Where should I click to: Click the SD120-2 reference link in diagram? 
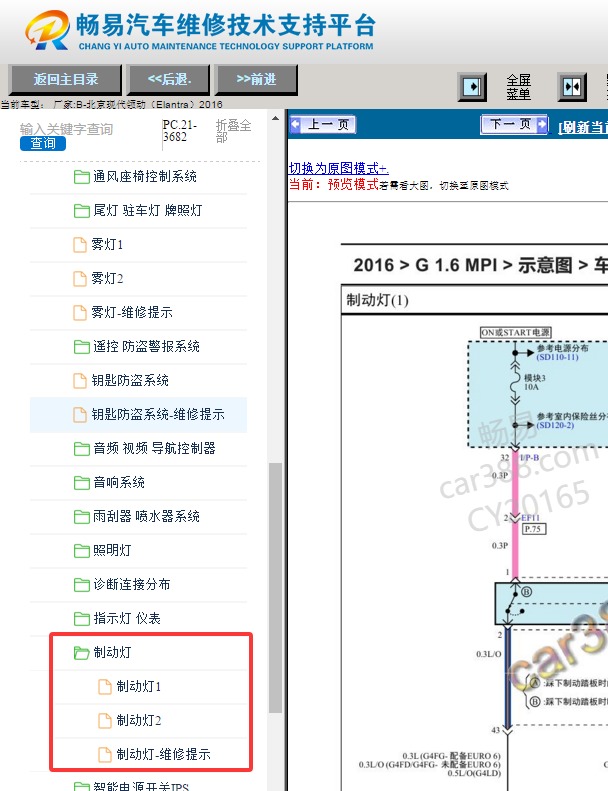coord(555,425)
